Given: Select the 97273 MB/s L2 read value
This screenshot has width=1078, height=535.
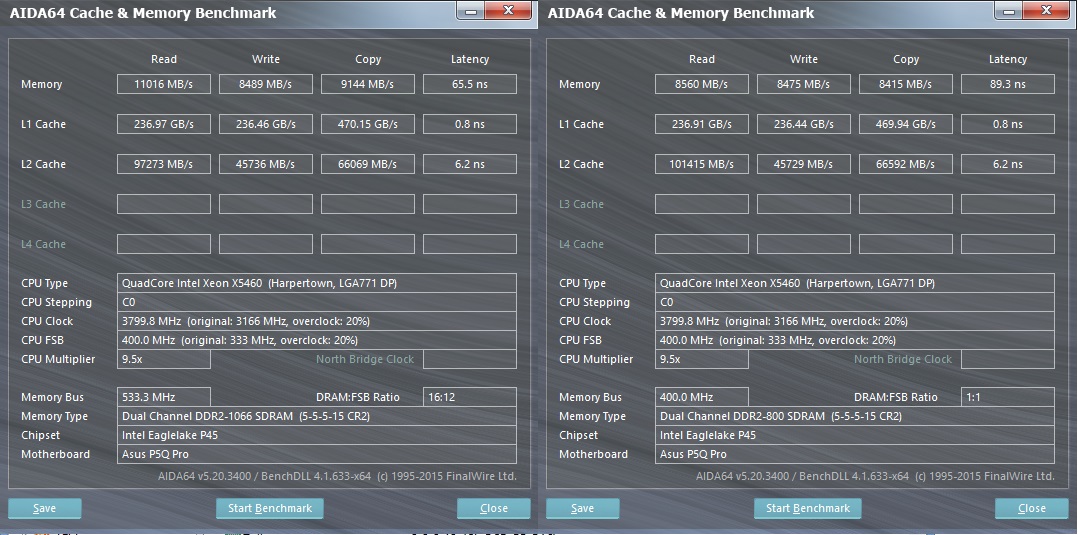Looking at the screenshot, I should (164, 164).
